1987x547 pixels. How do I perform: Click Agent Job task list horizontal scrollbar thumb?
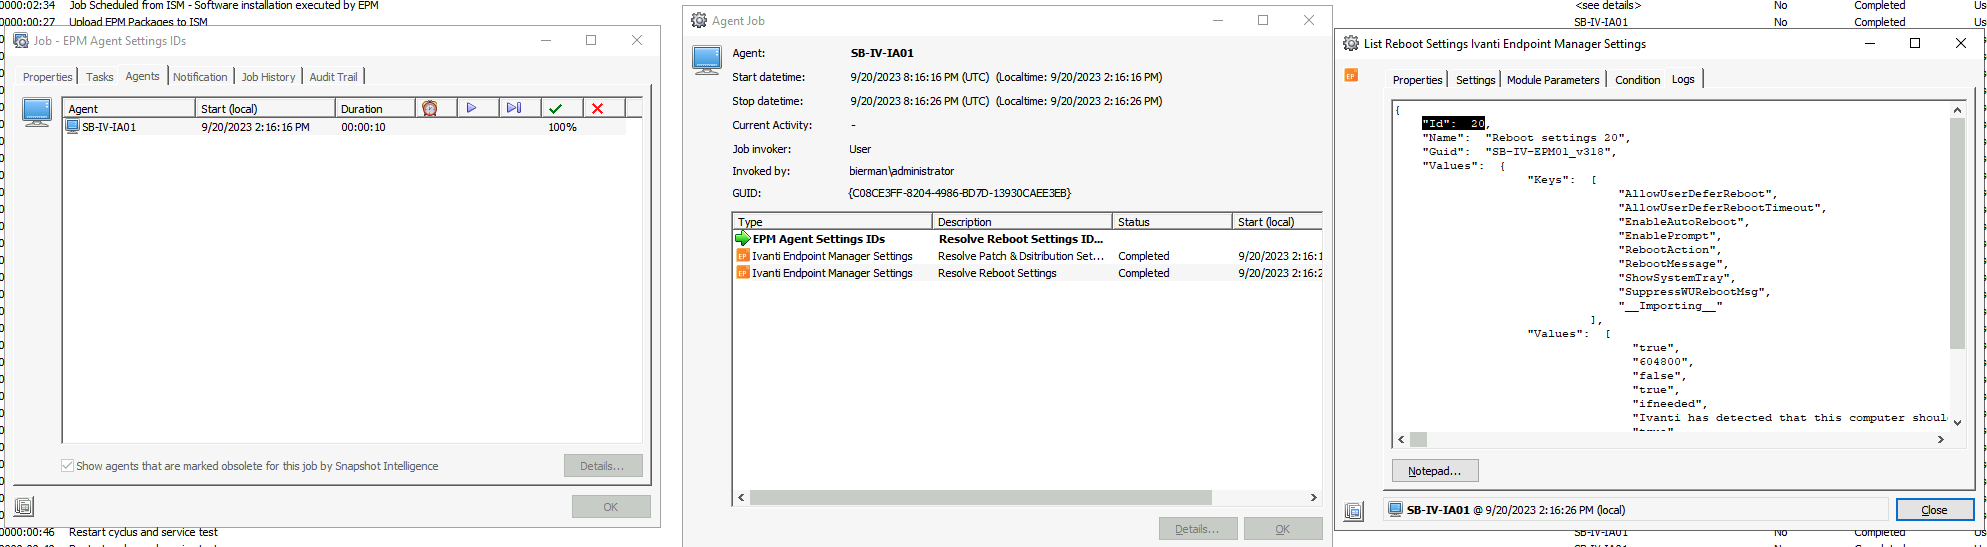[981, 497]
